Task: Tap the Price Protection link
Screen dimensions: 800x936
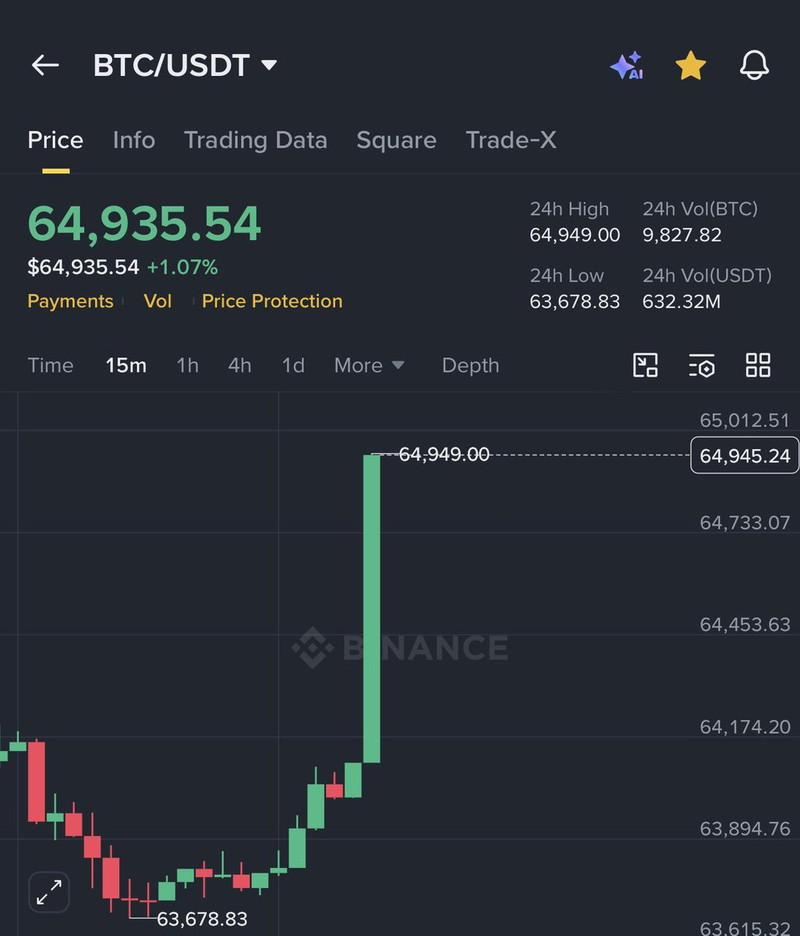Action: pos(272,301)
